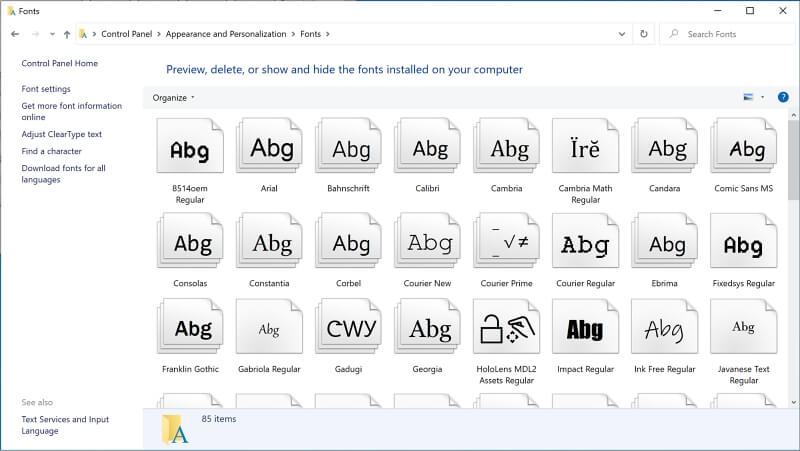Image resolution: width=800 pixels, height=451 pixels.
Task: Expand chevron after Control Panel breadcrumb
Action: [x=159, y=34]
